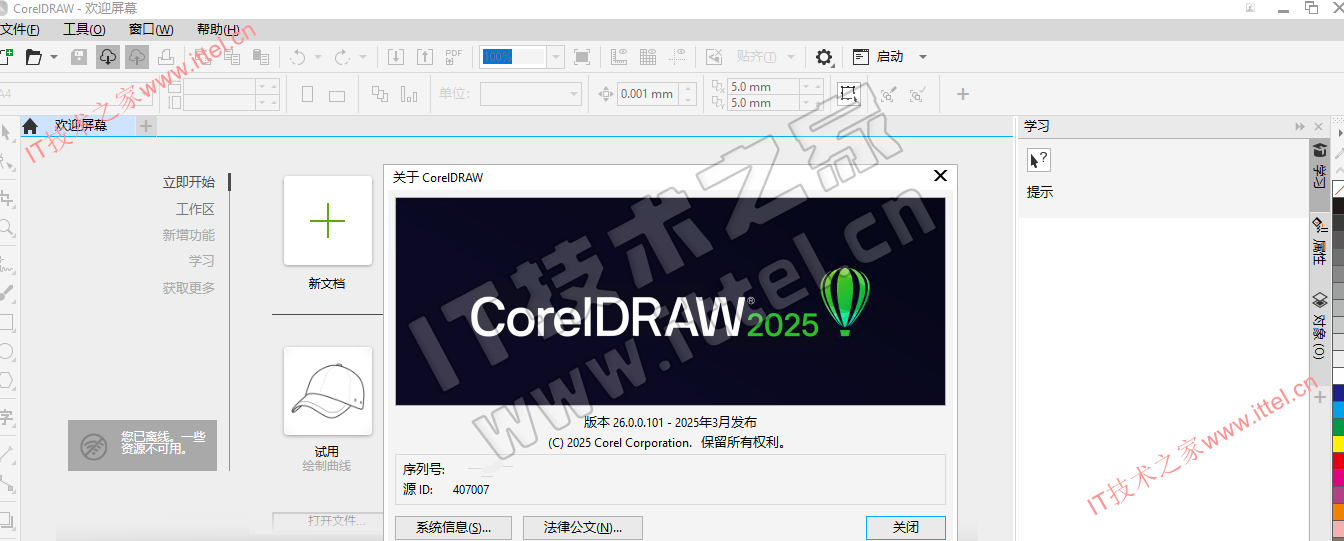The width and height of the screenshot is (1344, 541).
Task: Click the cloud upload icon
Action: [x=137, y=57]
